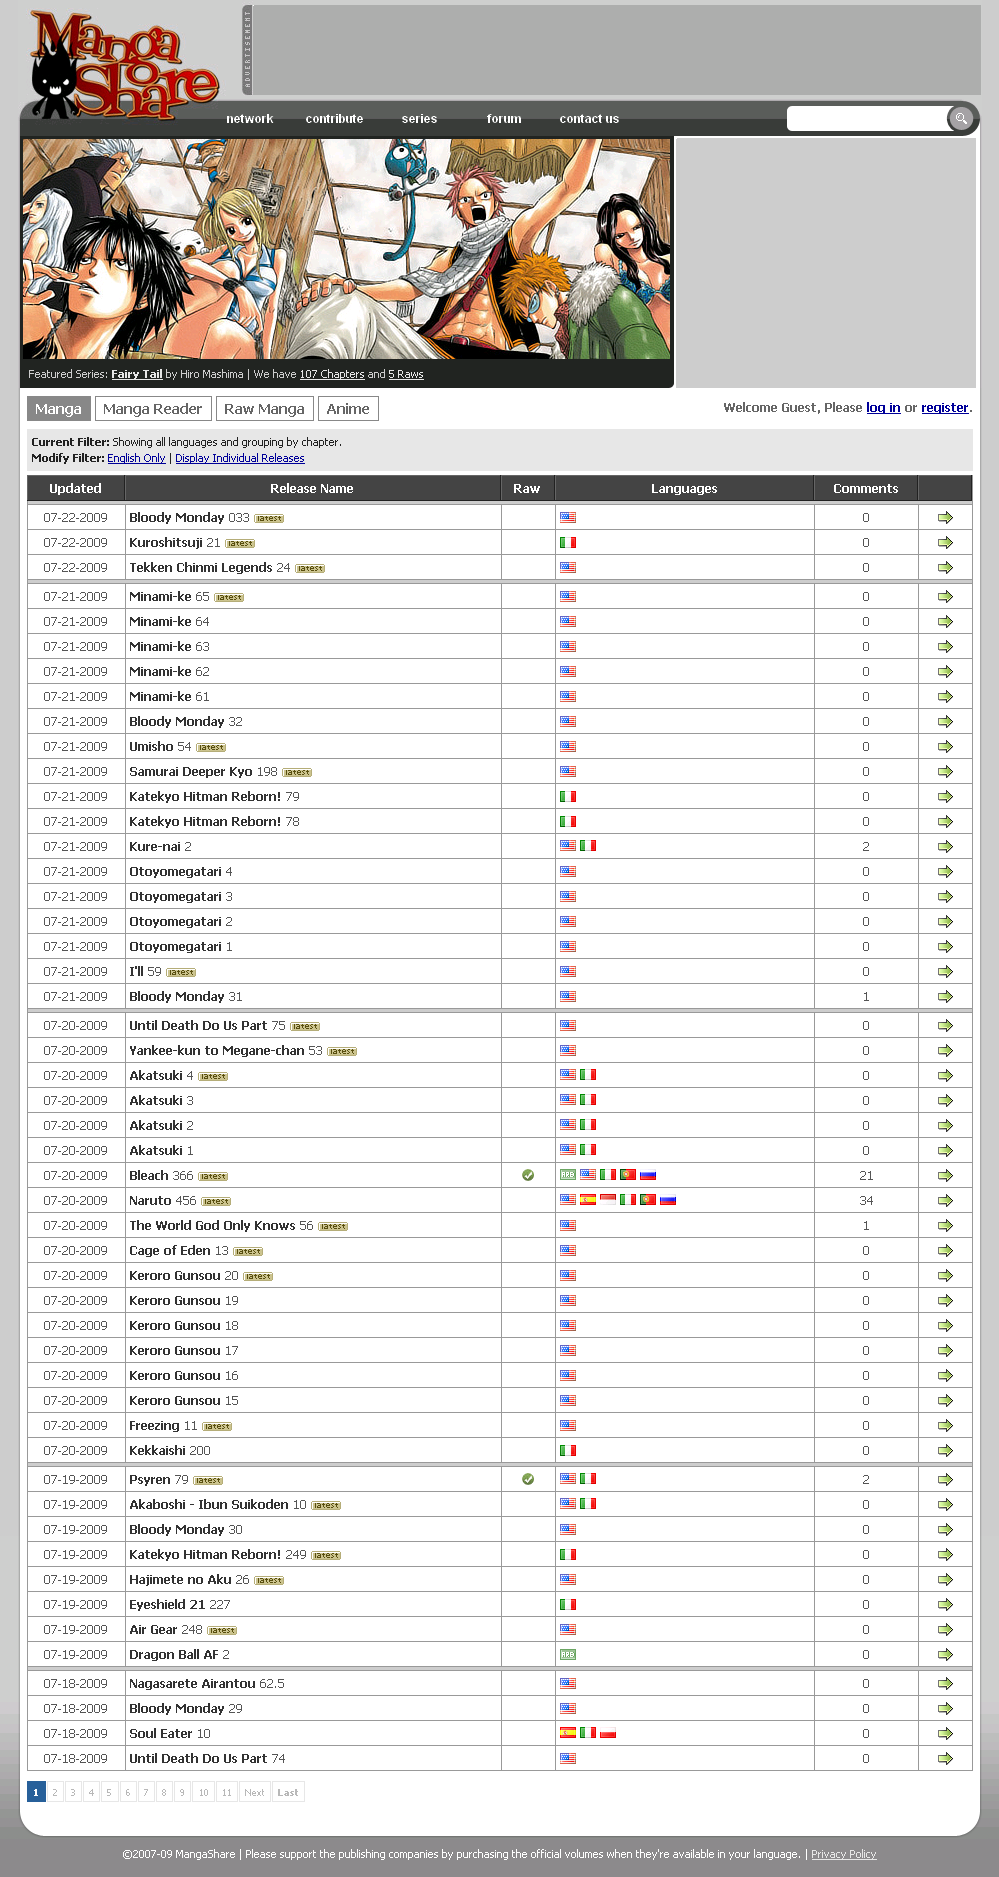Click Display Individual Releases link

pos(240,458)
